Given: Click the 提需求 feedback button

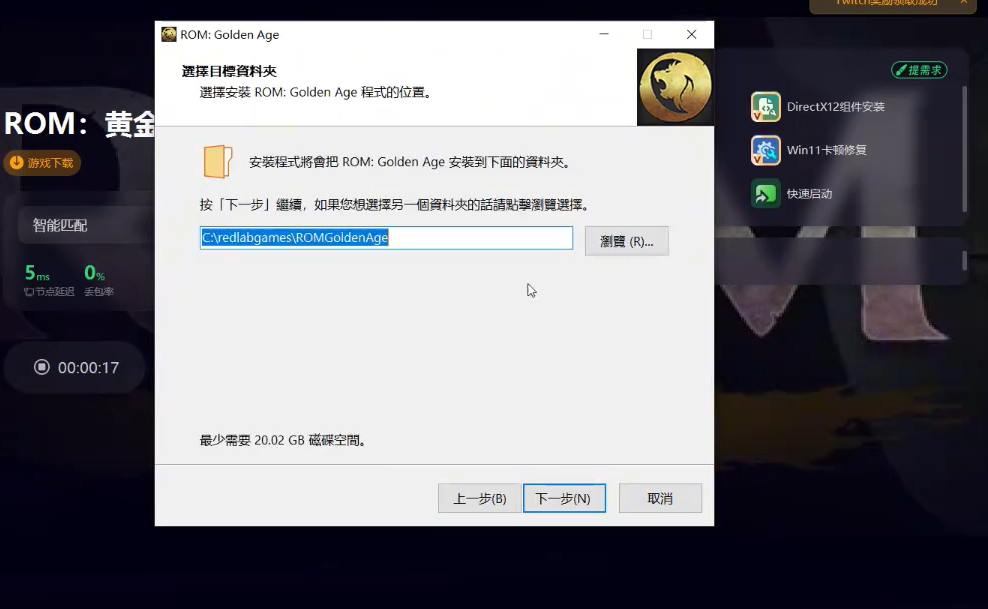Looking at the screenshot, I should click(919, 70).
